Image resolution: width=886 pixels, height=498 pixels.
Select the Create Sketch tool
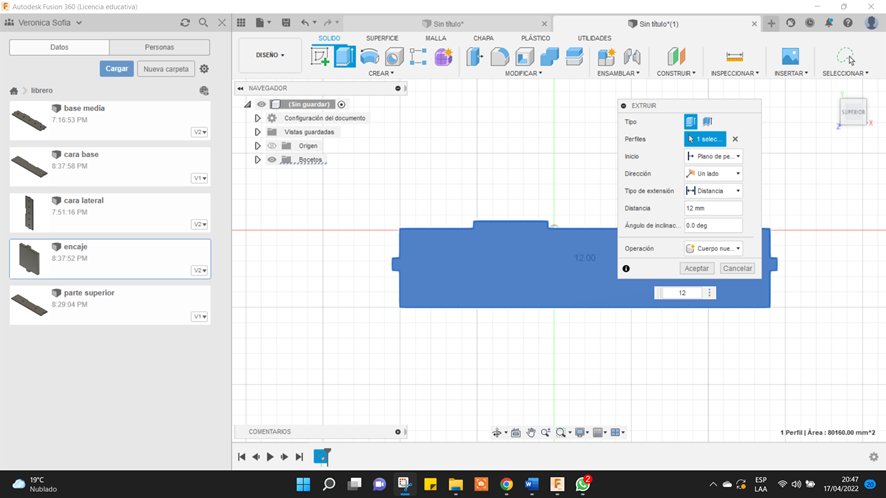(320, 57)
